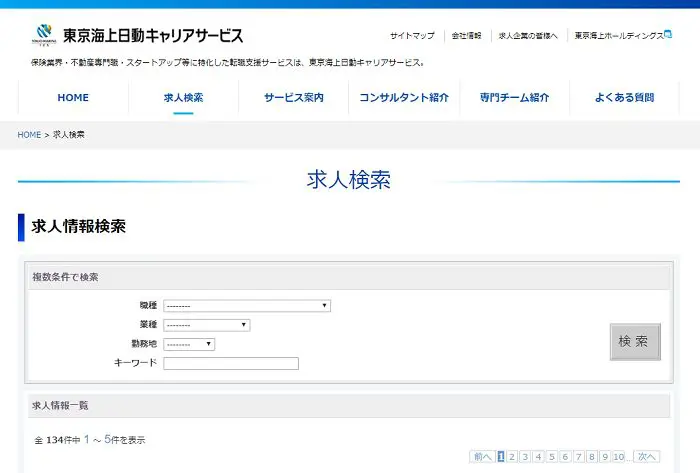Open the 専門チーム紹介 navigation tab

(x=514, y=97)
